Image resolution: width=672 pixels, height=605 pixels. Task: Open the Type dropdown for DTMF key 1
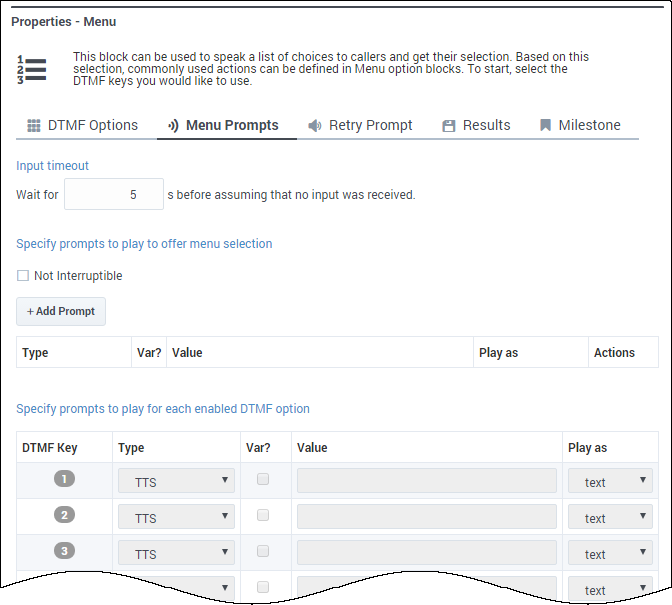click(x=176, y=482)
